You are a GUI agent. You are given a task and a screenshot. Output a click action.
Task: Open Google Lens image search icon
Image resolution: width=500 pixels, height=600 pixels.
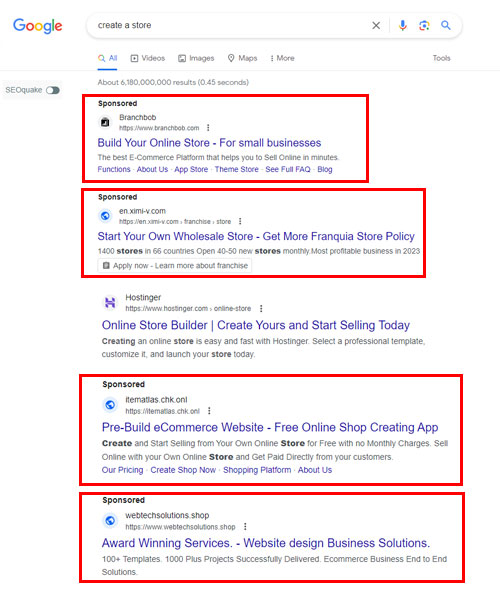[x=424, y=26]
